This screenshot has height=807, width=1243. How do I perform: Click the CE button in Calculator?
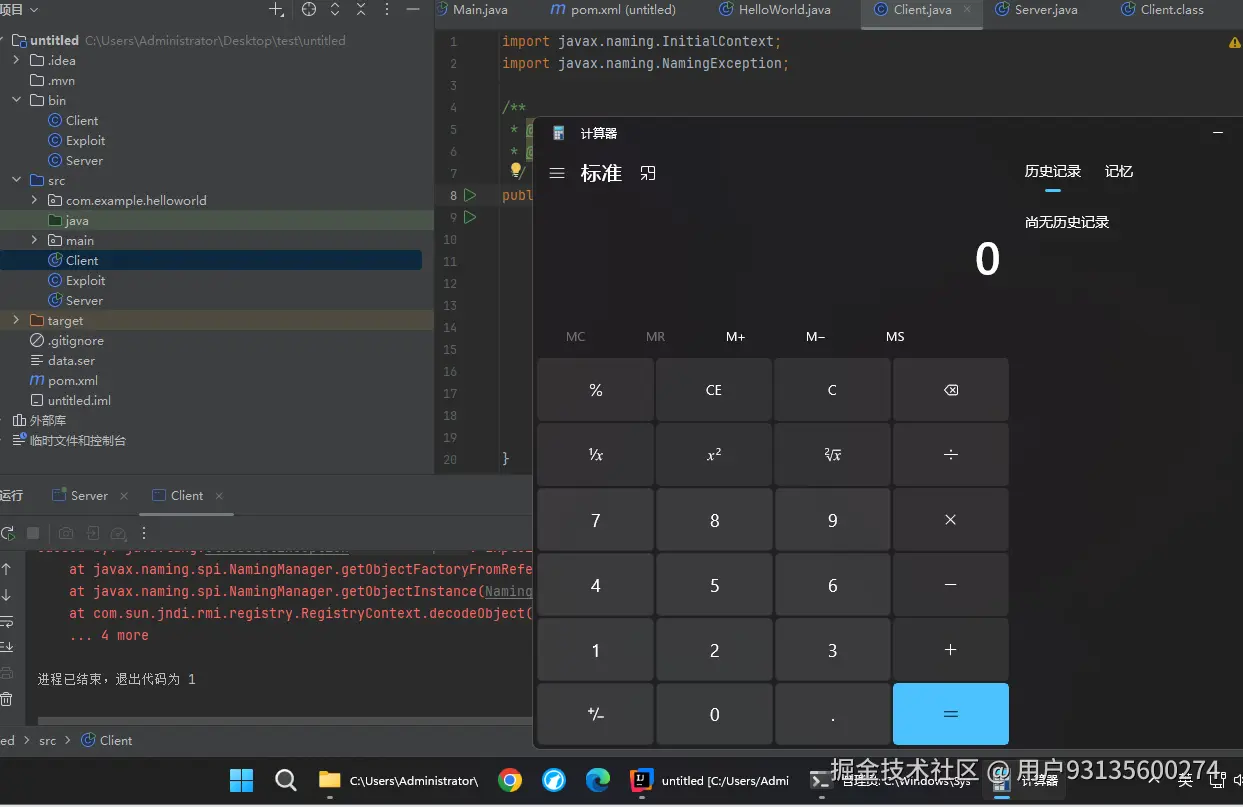tap(714, 390)
